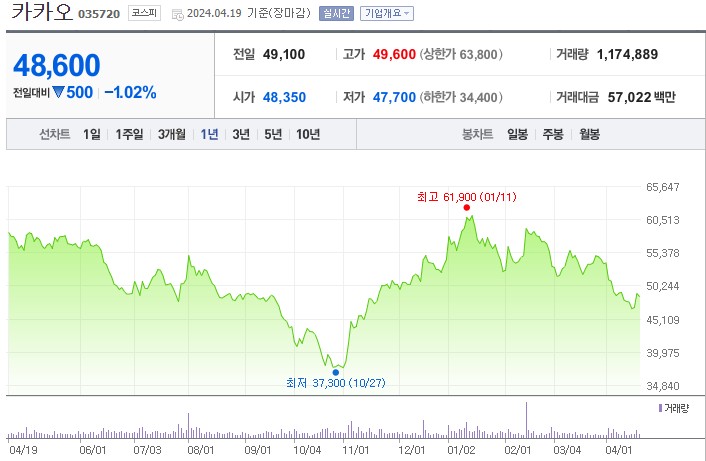The image size is (706, 461).
Task: Click the 최고 61,900 (01/11) label
Action: coord(466,197)
